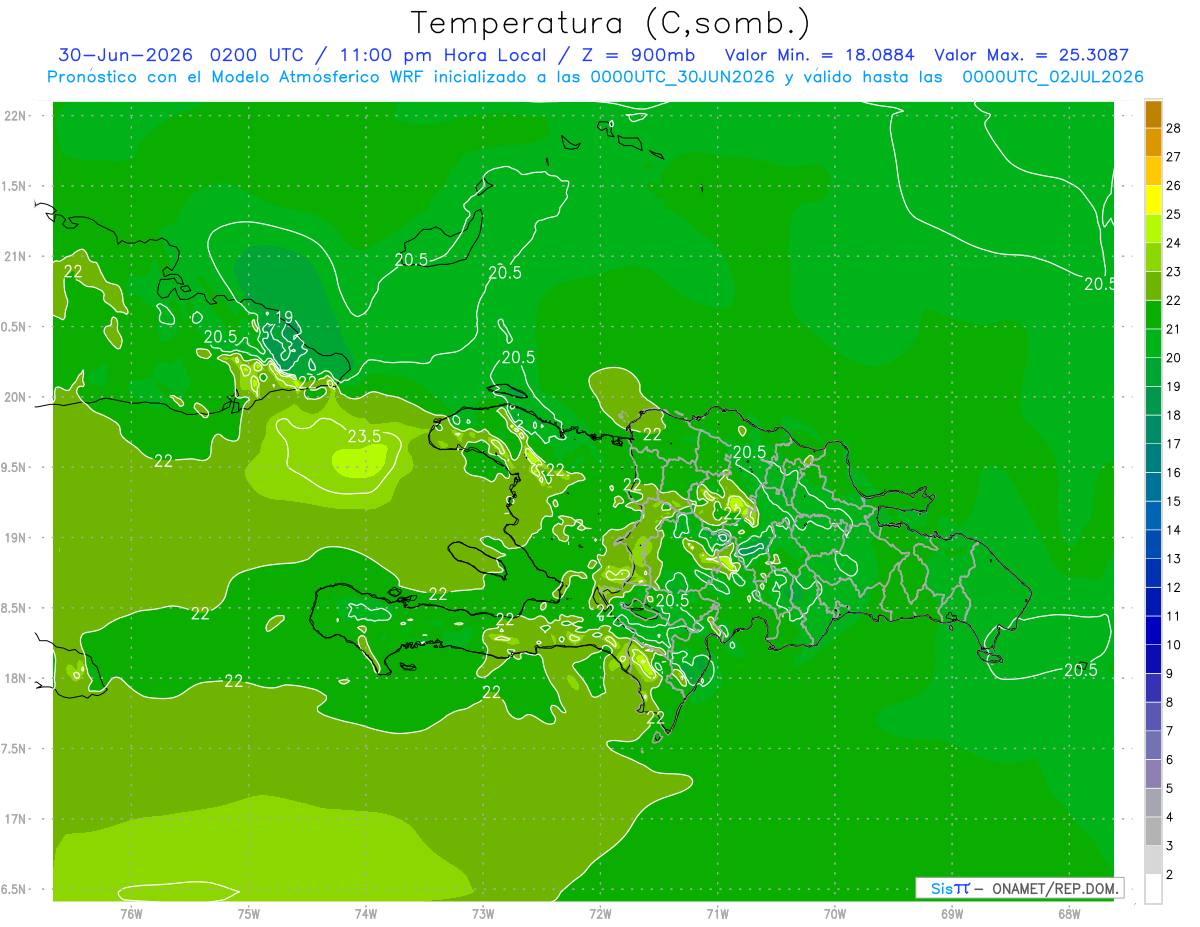Click the '19N' latitude axis label
The image size is (1200, 927).
14,538
